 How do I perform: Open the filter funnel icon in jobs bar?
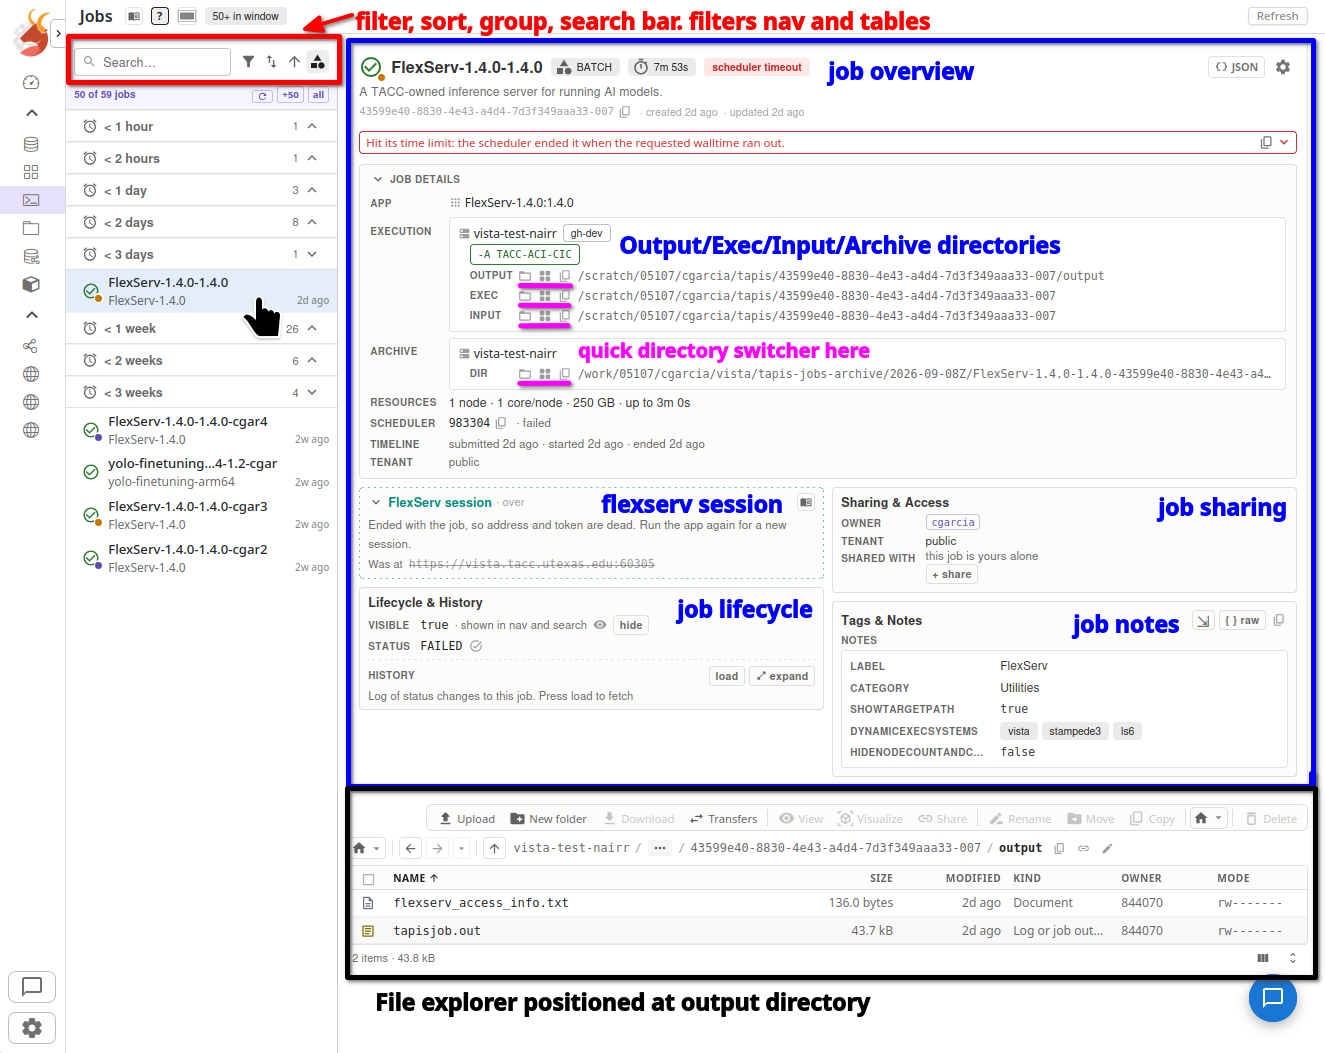pos(248,62)
